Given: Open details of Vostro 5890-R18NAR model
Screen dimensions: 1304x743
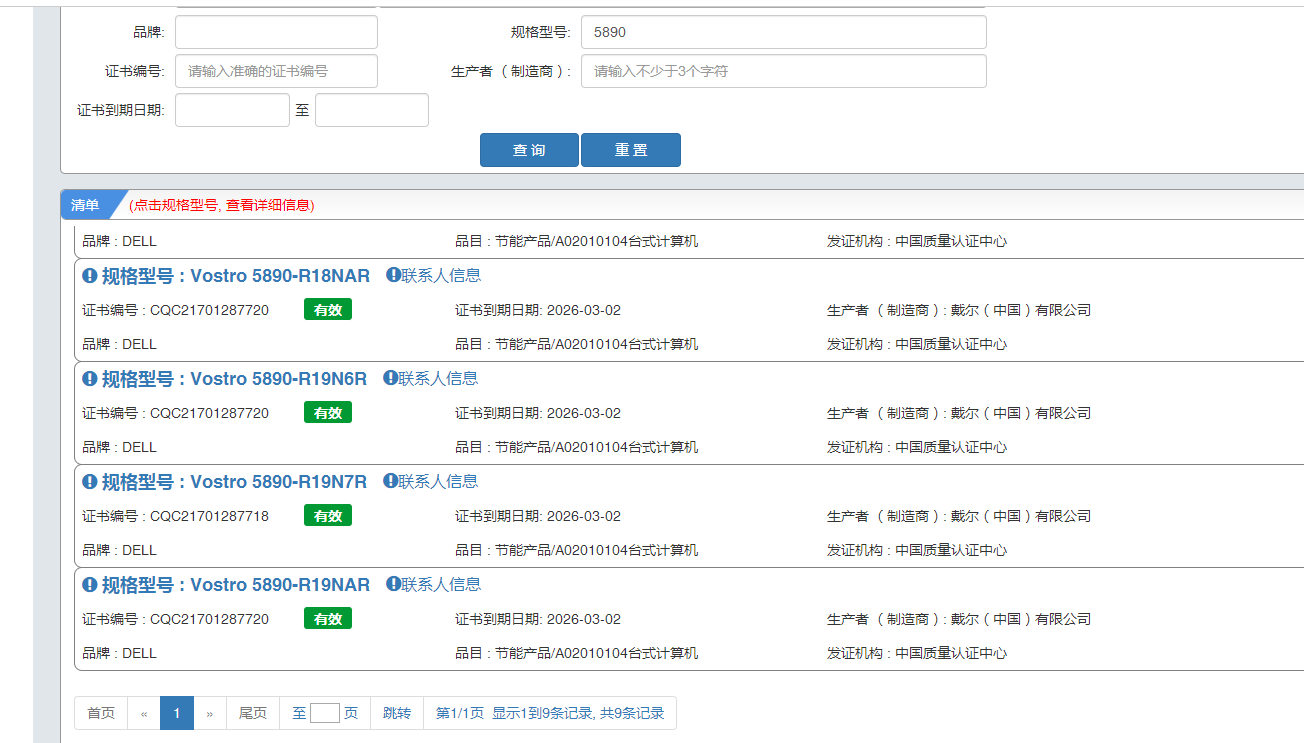Looking at the screenshot, I should (x=236, y=276).
